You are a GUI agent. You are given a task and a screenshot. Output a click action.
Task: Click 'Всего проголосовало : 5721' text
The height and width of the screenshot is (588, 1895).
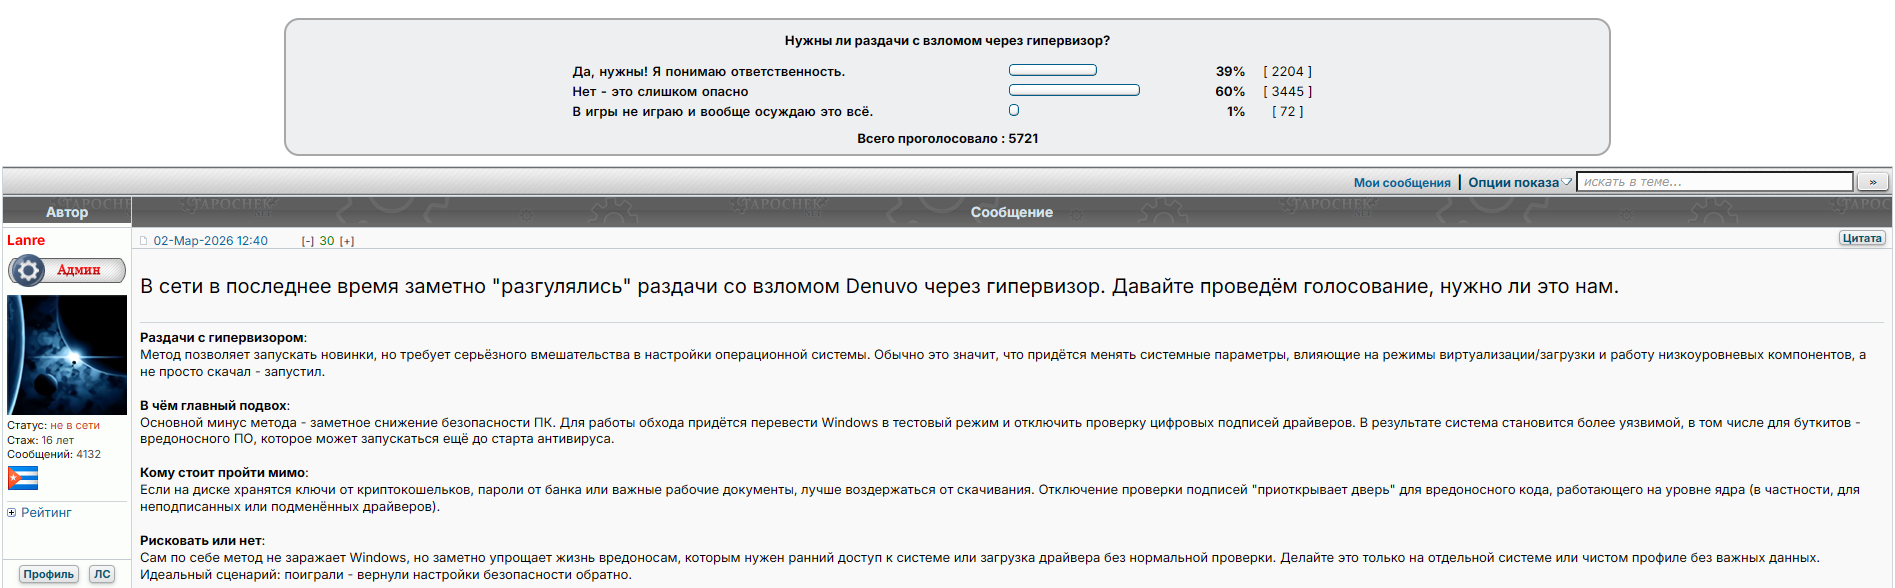tap(947, 138)
